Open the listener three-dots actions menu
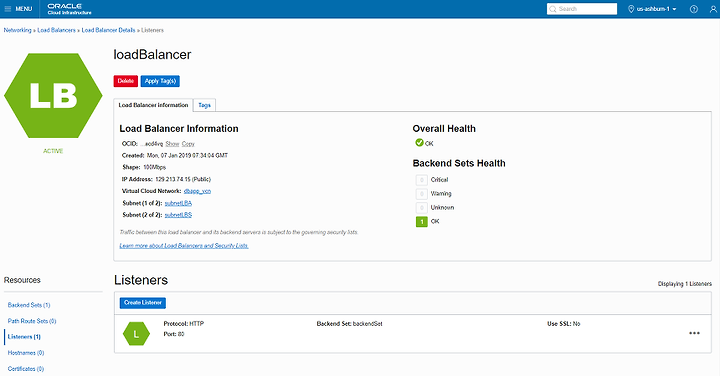Screen dimensions: 720x376 point(694,333)
